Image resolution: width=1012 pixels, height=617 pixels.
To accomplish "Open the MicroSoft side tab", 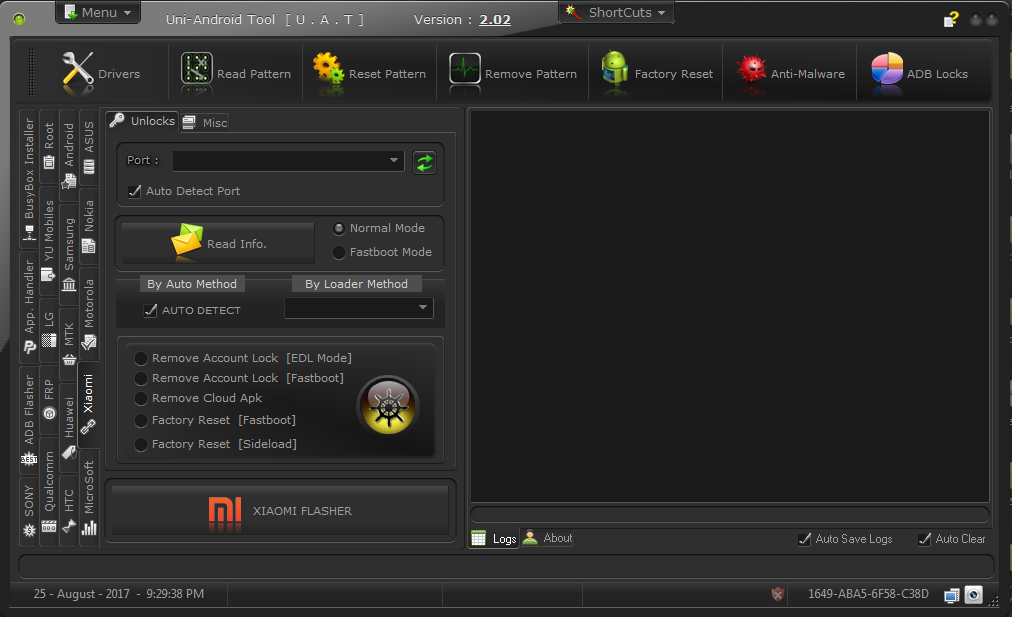I will pyautogui.click(x=89, y=498).
